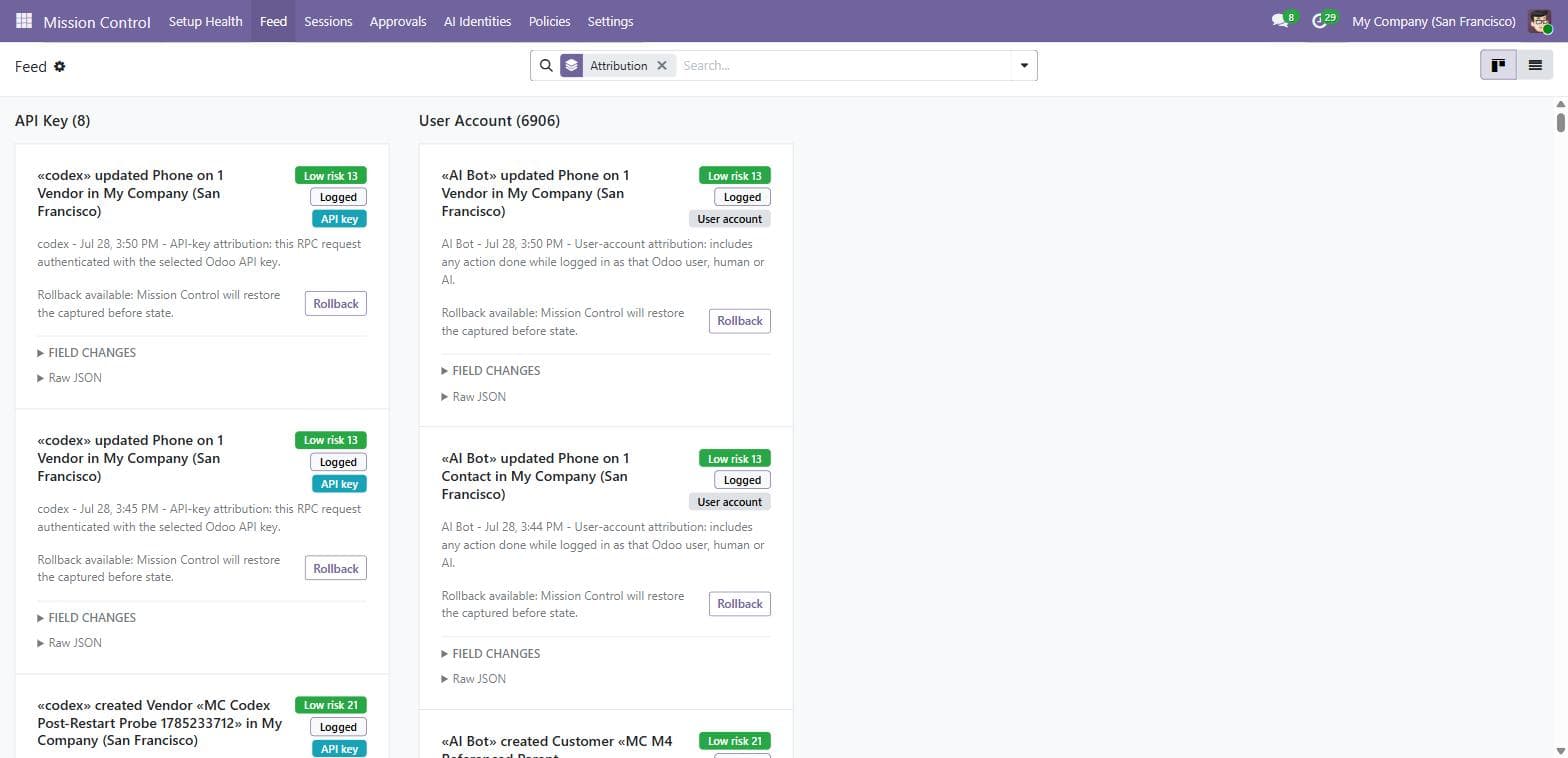Click the Attribution group-by layers icon

coord(571,65)
